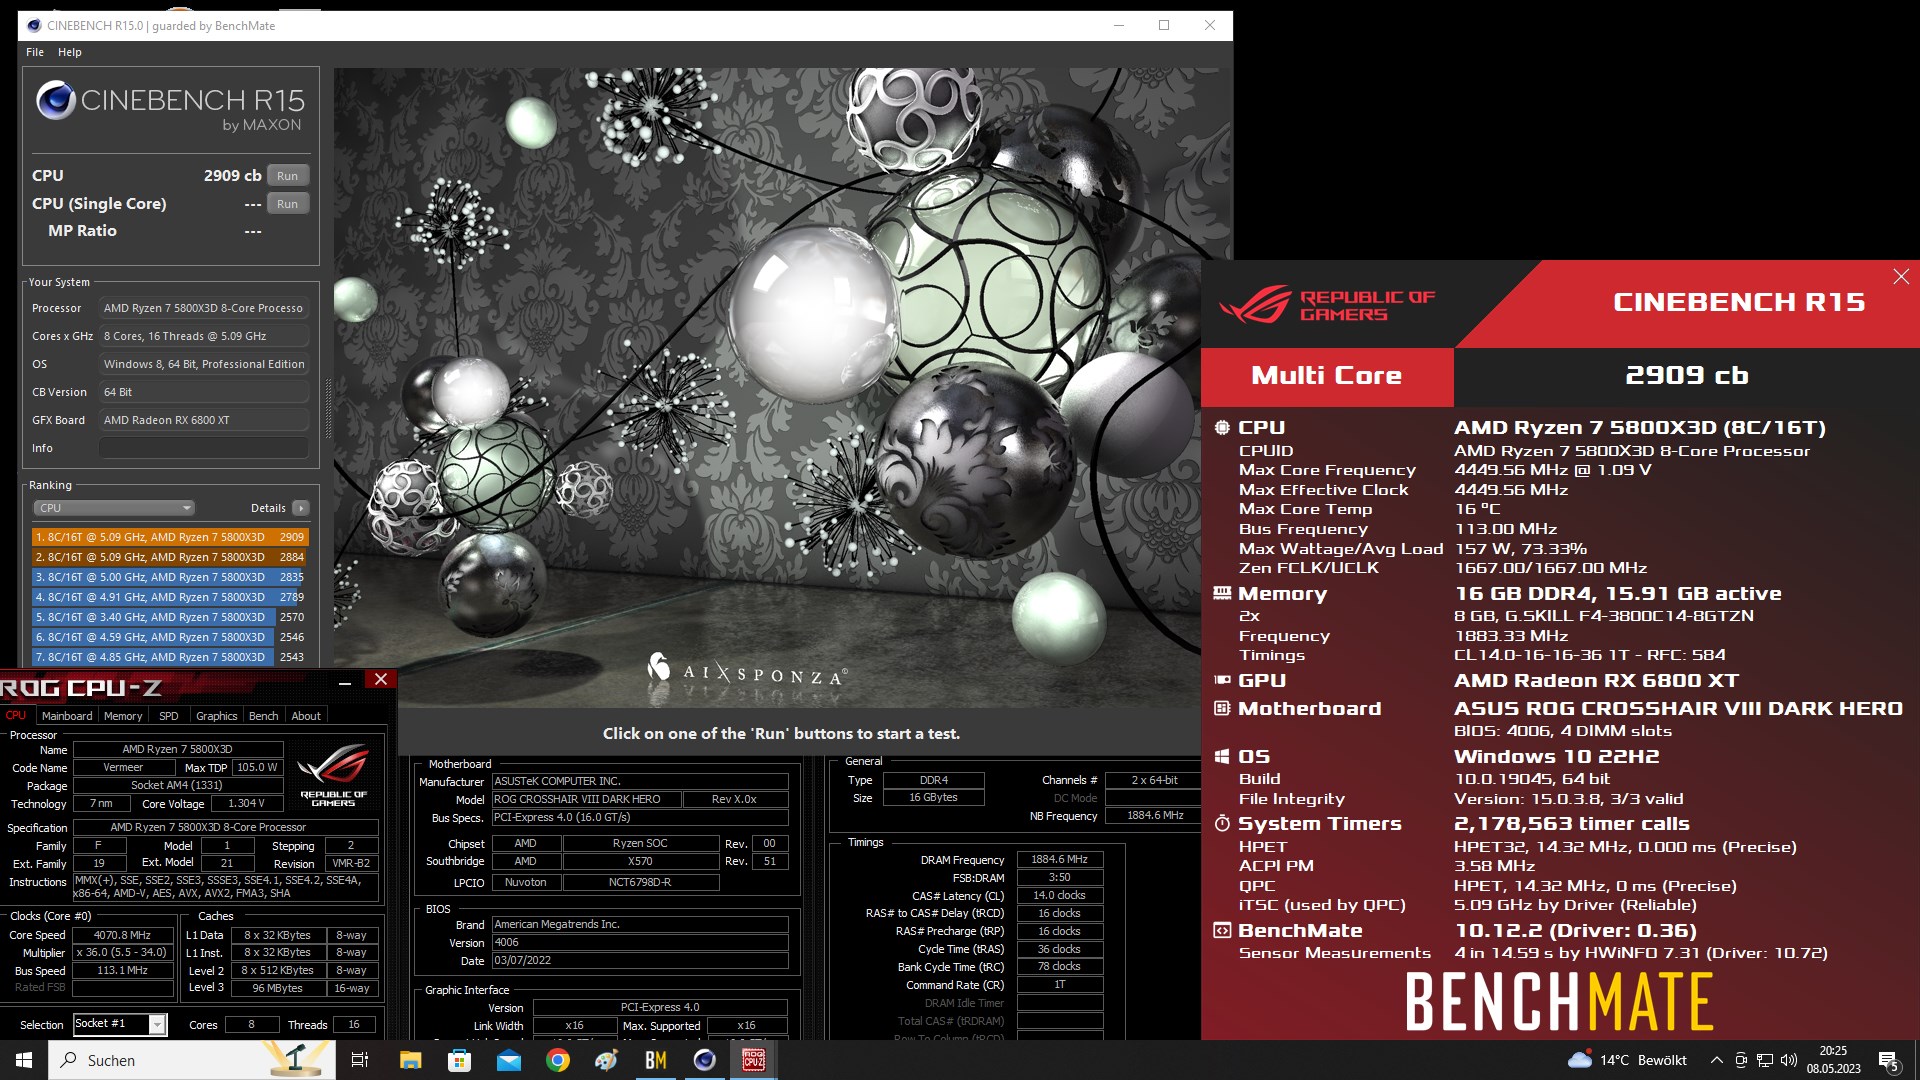Image resolution: width=1920 pixels, height=1080 pixels.
Task: Switch to the Graphics tab in CPU-Z
Action: pos(217,716)
